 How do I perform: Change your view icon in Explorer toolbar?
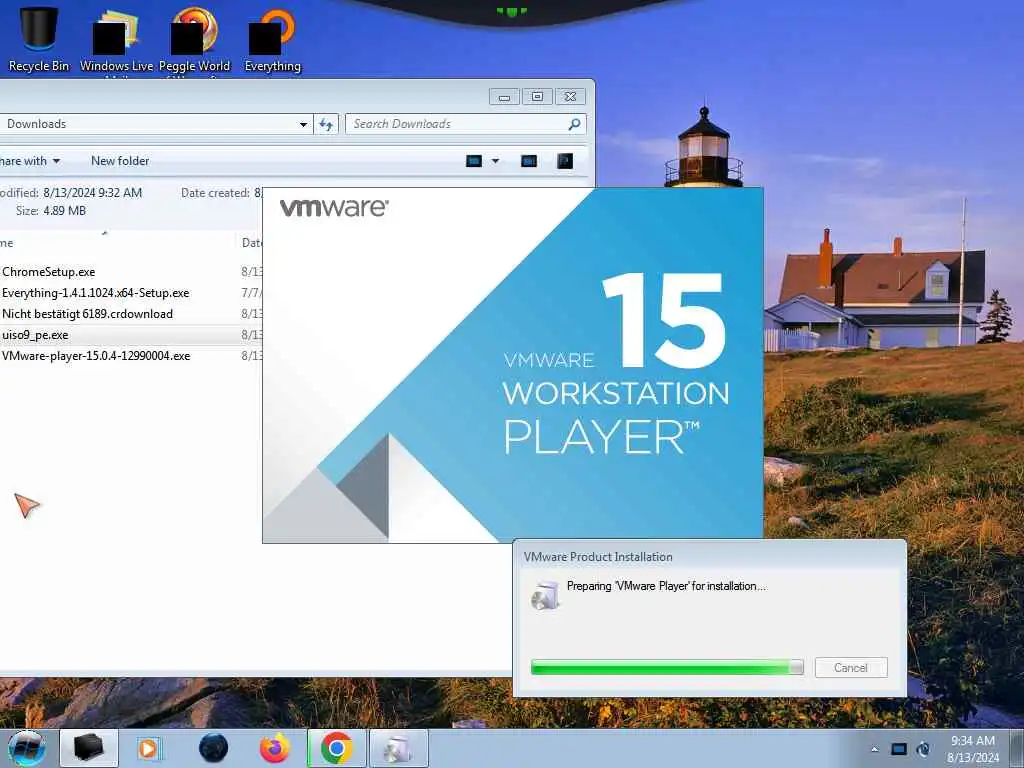pyautogui.click(x=473, y=161)
